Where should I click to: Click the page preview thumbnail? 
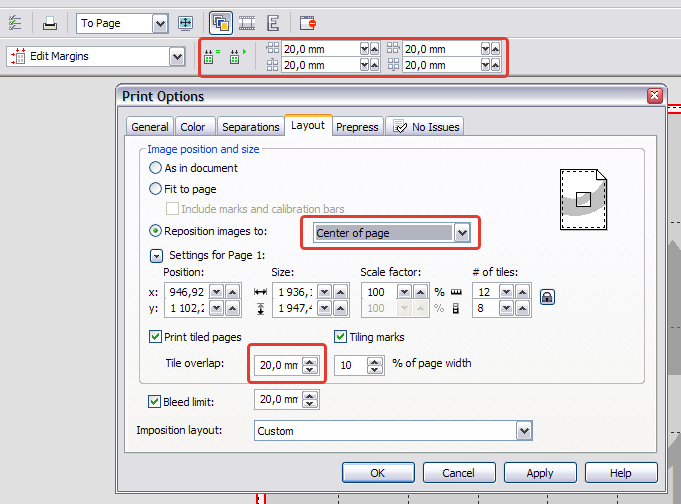pos(583,199)
